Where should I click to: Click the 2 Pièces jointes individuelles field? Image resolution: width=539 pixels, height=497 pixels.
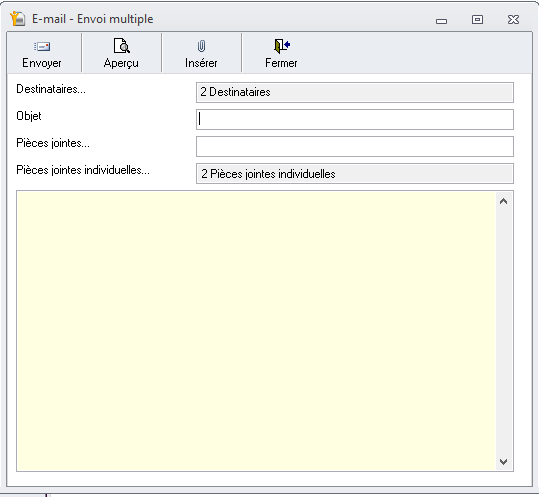355,174
